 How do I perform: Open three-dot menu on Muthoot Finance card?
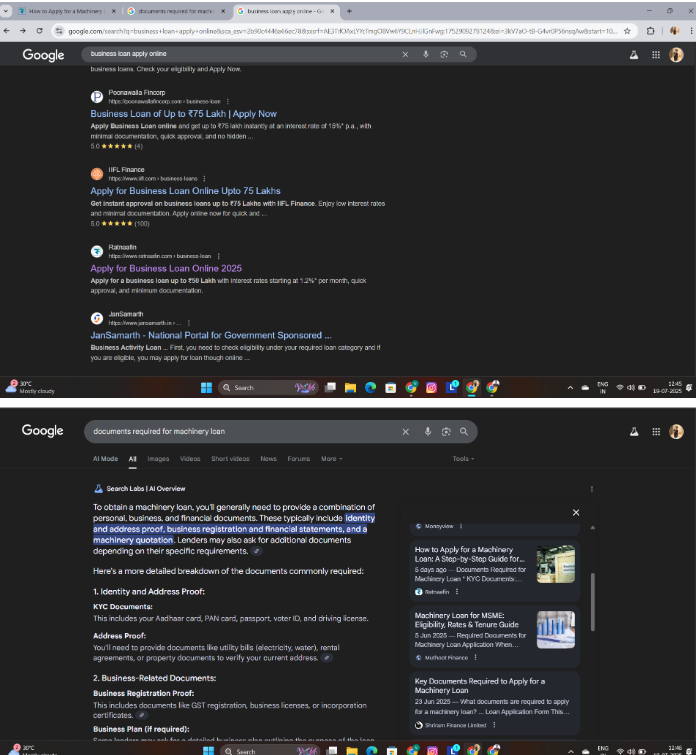tap(475, 658)
